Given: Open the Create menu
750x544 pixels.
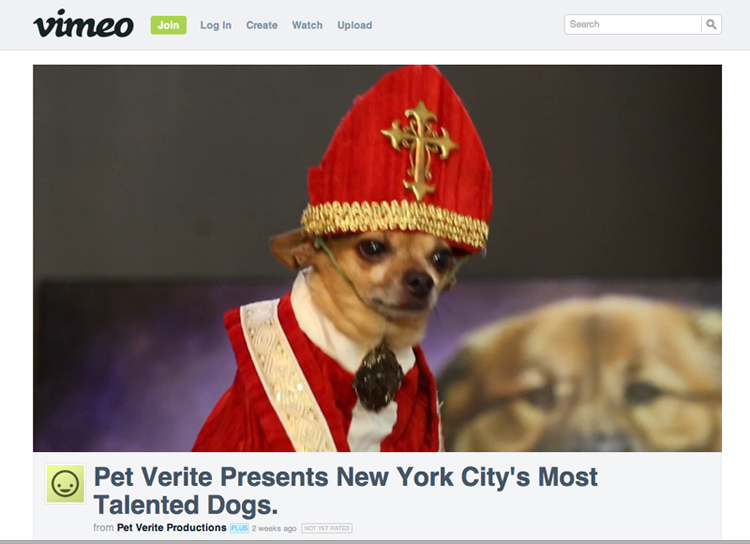Looking at the screenshot, I should [262, 25].
